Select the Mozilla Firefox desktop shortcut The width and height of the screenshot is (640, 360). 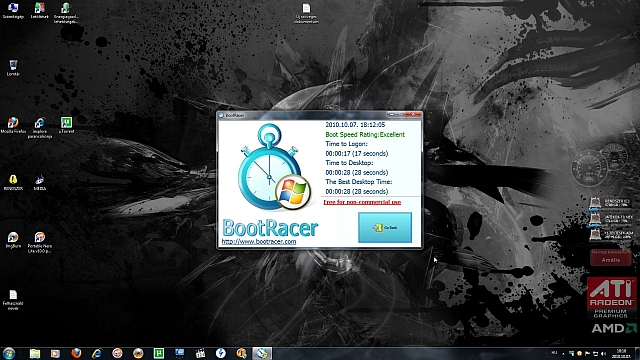13,125
